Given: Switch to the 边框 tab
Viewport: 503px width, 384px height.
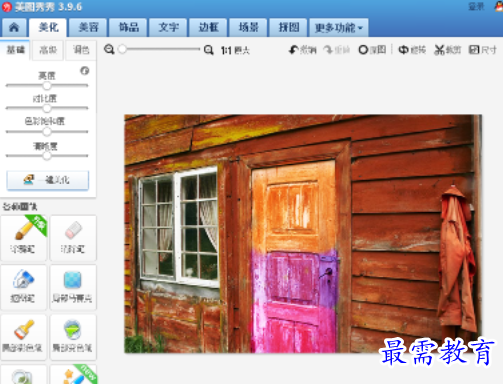Looking at the screenshot, I should coord(208,27).
